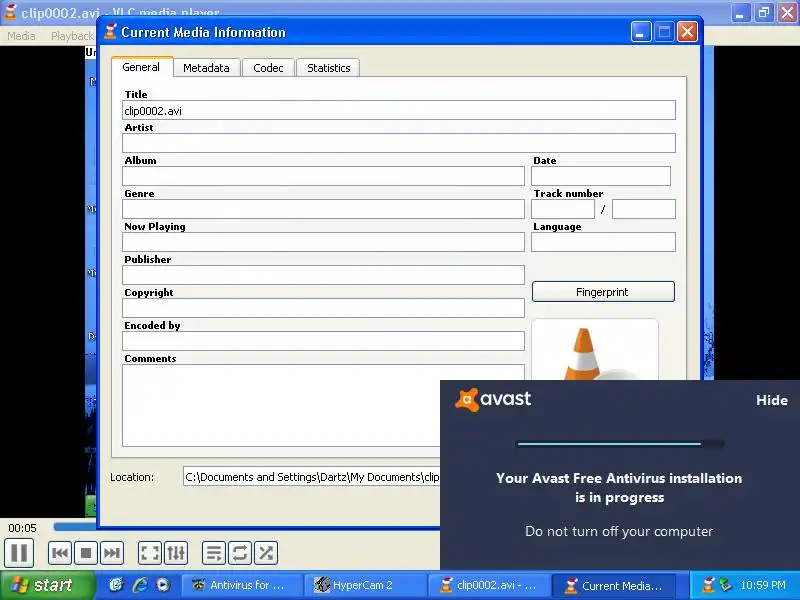Click into the Date field

[x=601, y=176]
